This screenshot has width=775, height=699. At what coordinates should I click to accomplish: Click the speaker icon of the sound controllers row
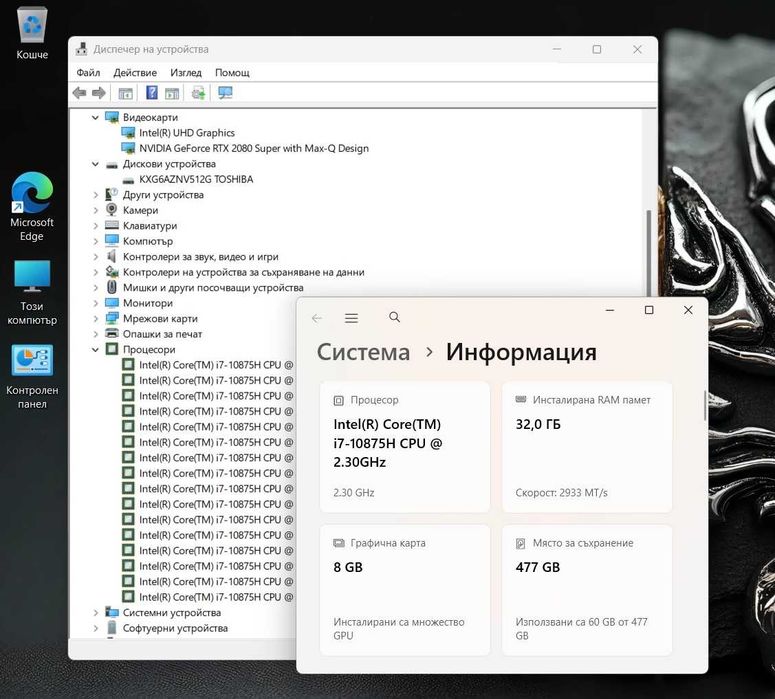(x=112, y=257)
